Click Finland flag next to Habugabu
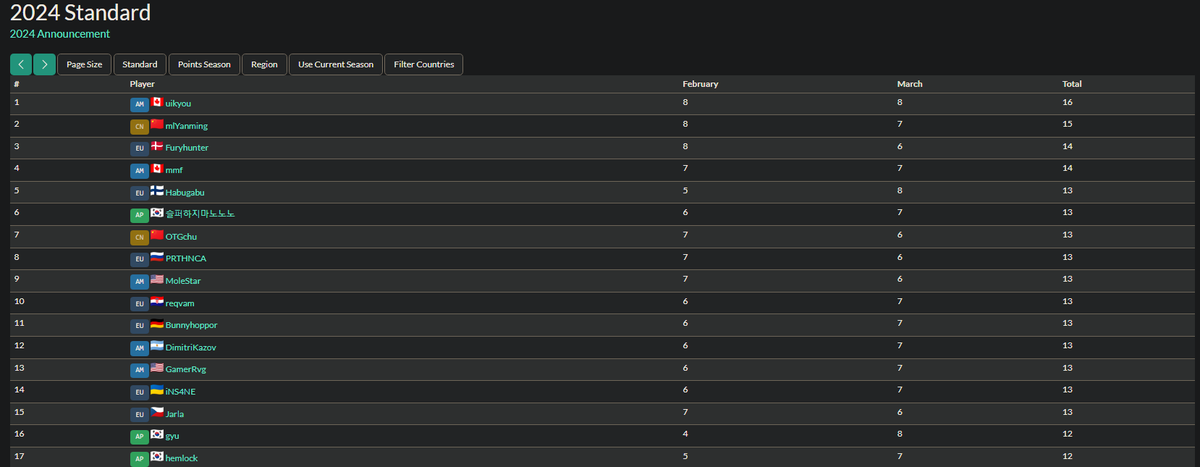The height and width of the screenshot is (467, 1200). 157,191
